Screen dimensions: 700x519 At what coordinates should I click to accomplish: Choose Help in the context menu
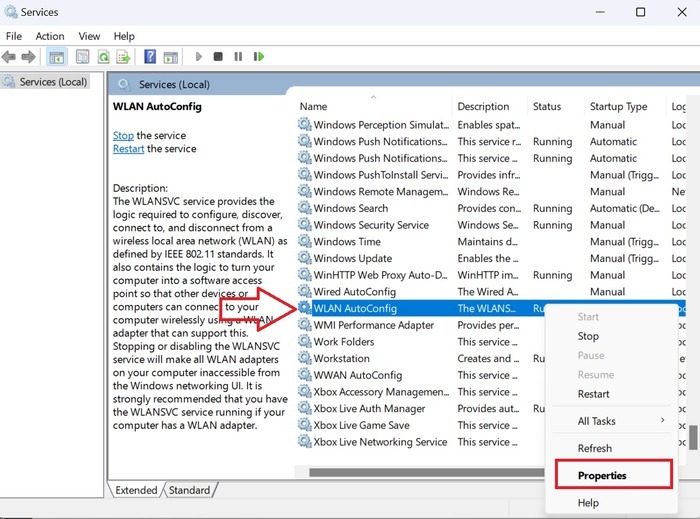[x=588, y=503]
